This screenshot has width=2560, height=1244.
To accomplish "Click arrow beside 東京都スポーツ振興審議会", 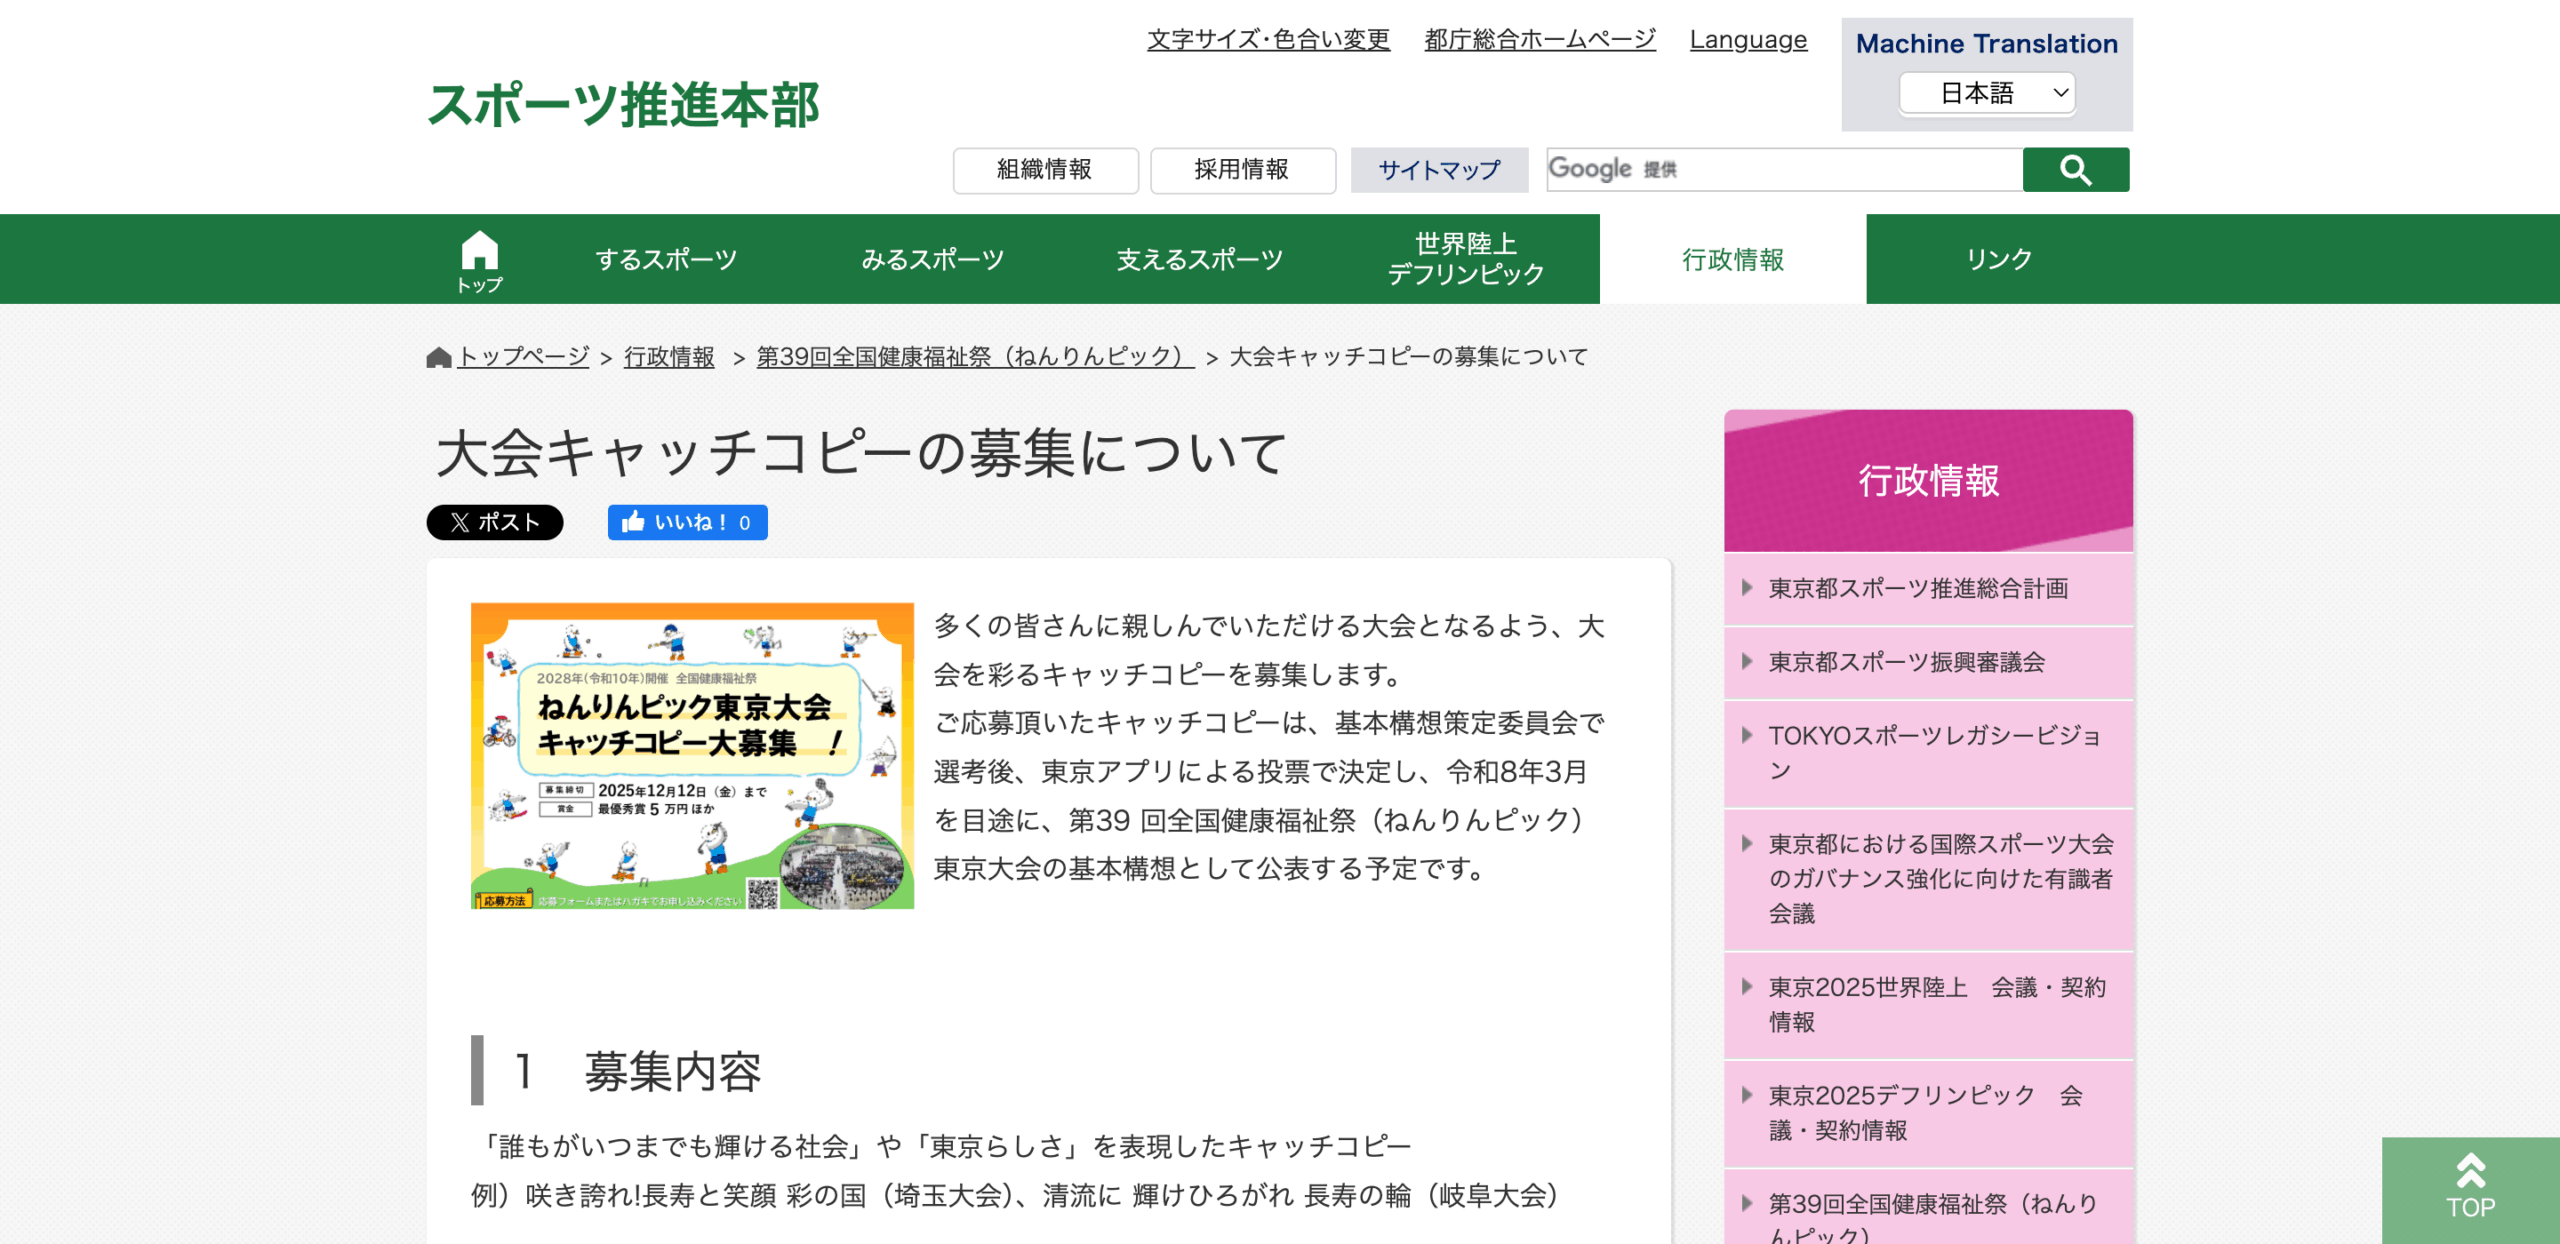I will (x=1746, y=662).
